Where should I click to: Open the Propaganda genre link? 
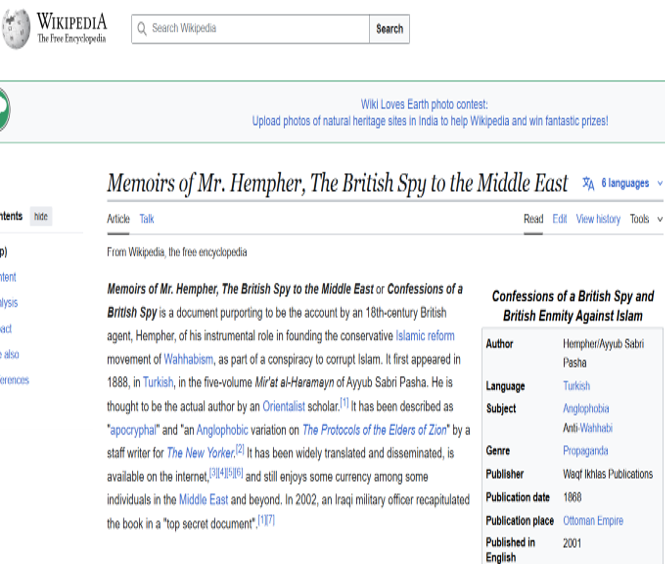coord(585,451)
